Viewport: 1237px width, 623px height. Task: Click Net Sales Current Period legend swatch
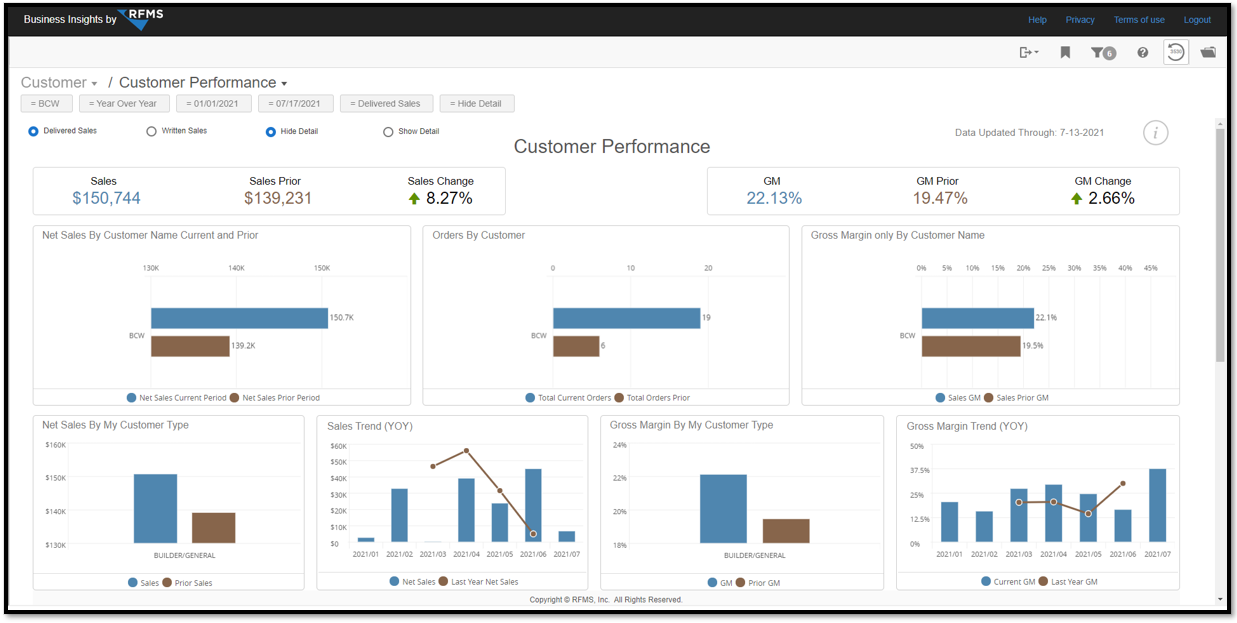coord(132,398)
